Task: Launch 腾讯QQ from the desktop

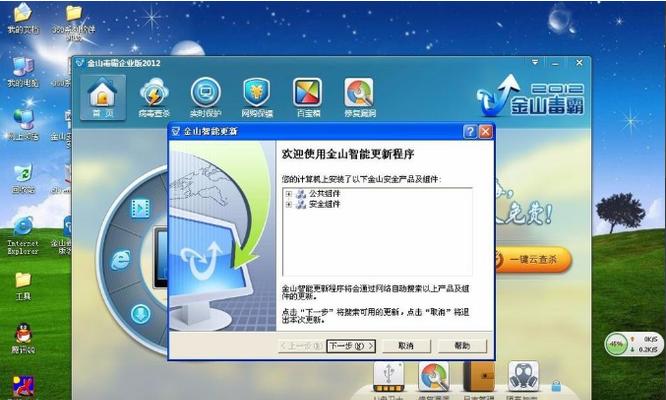Action: coord(23,338)
